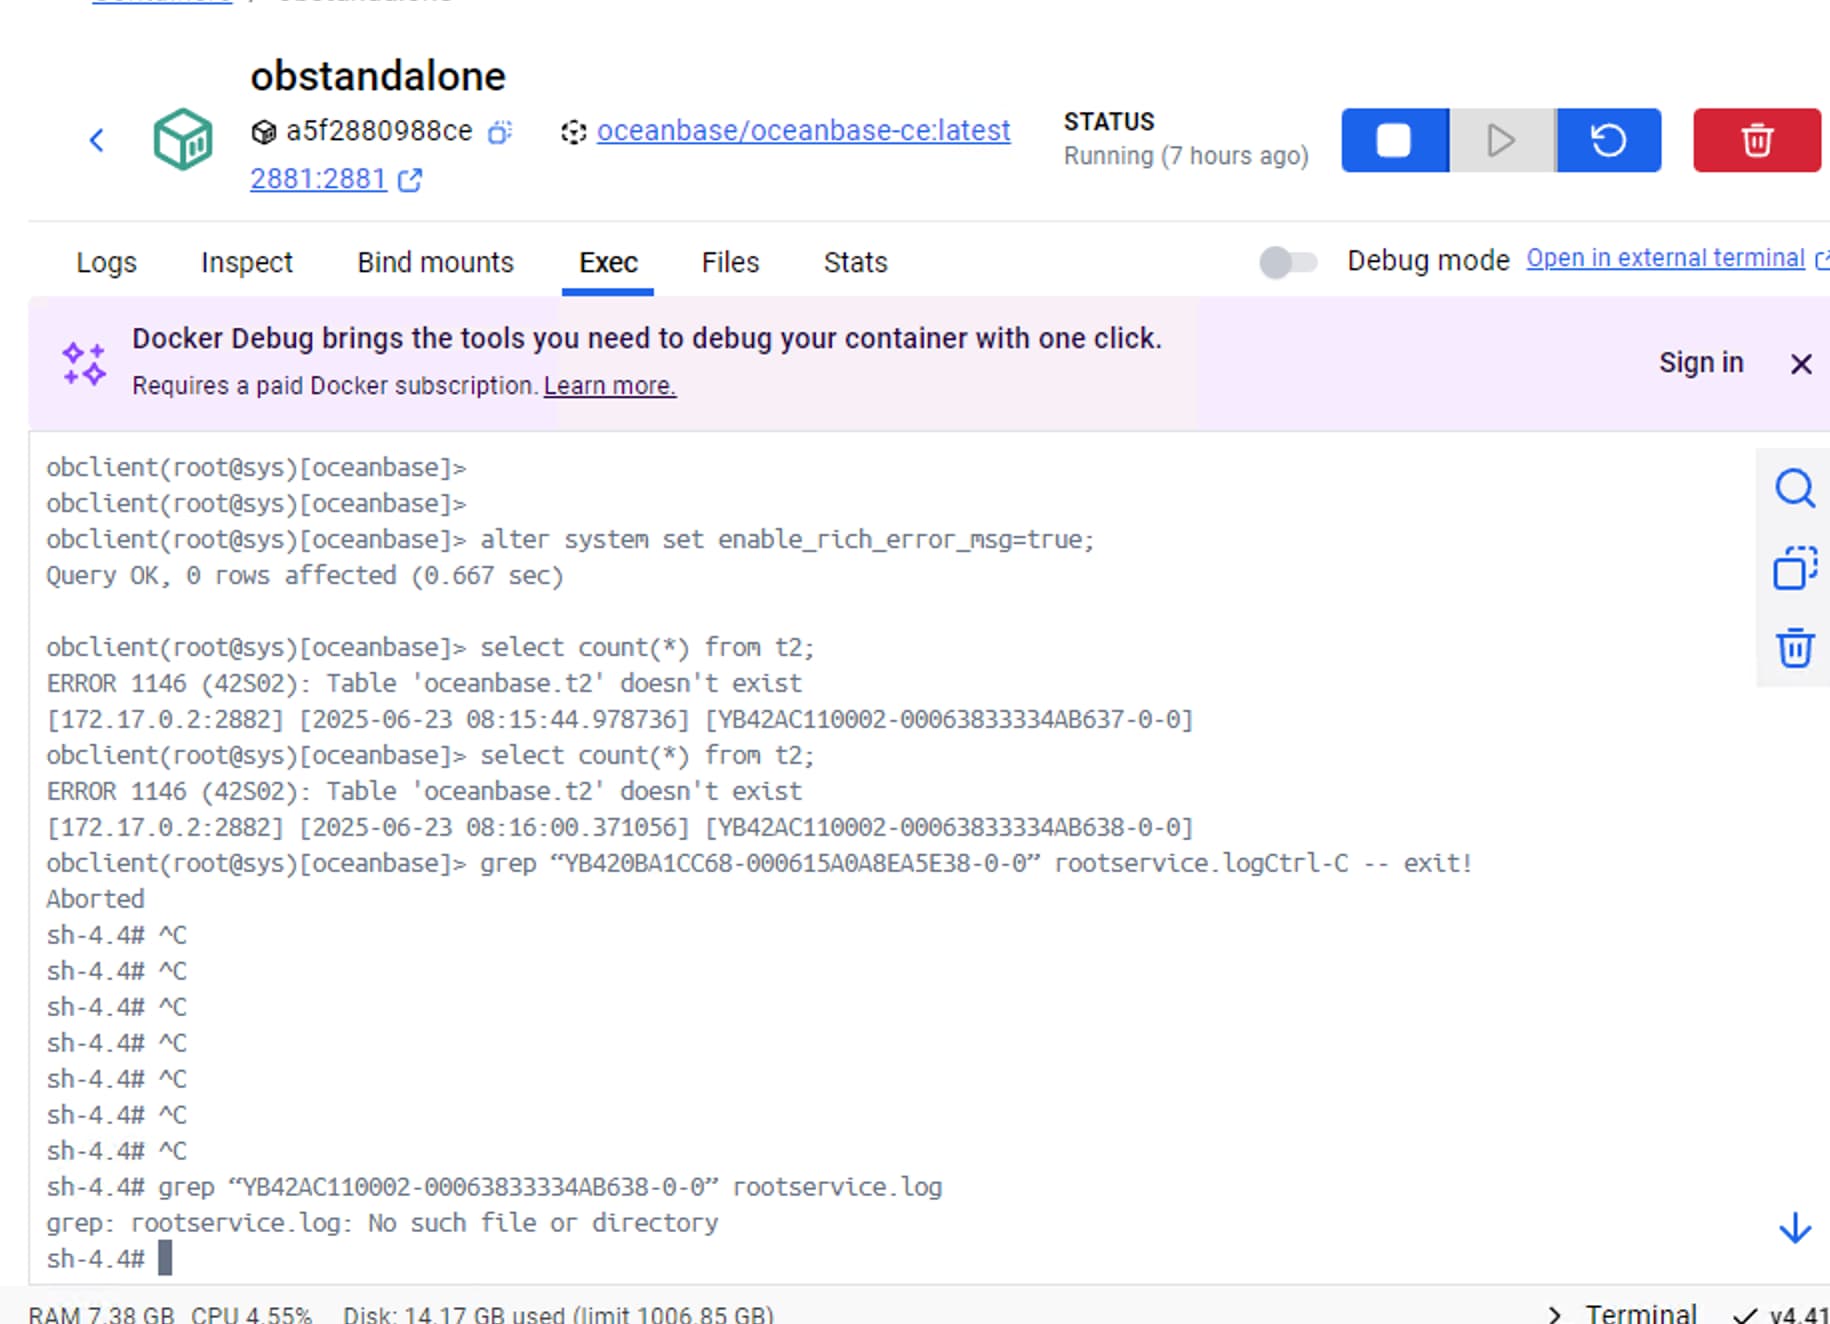Click the small cube icon before container ID

pyautogui.click(x=263, y=132)
